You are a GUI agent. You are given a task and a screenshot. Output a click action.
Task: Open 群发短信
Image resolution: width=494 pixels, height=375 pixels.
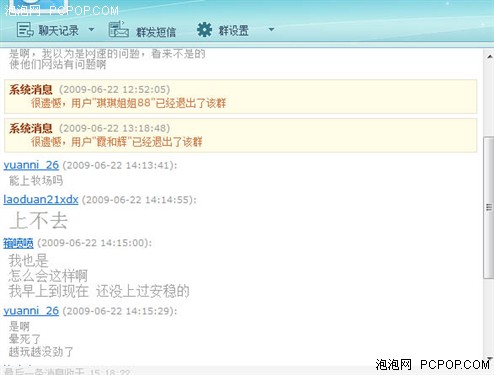(x=156, y=32)
